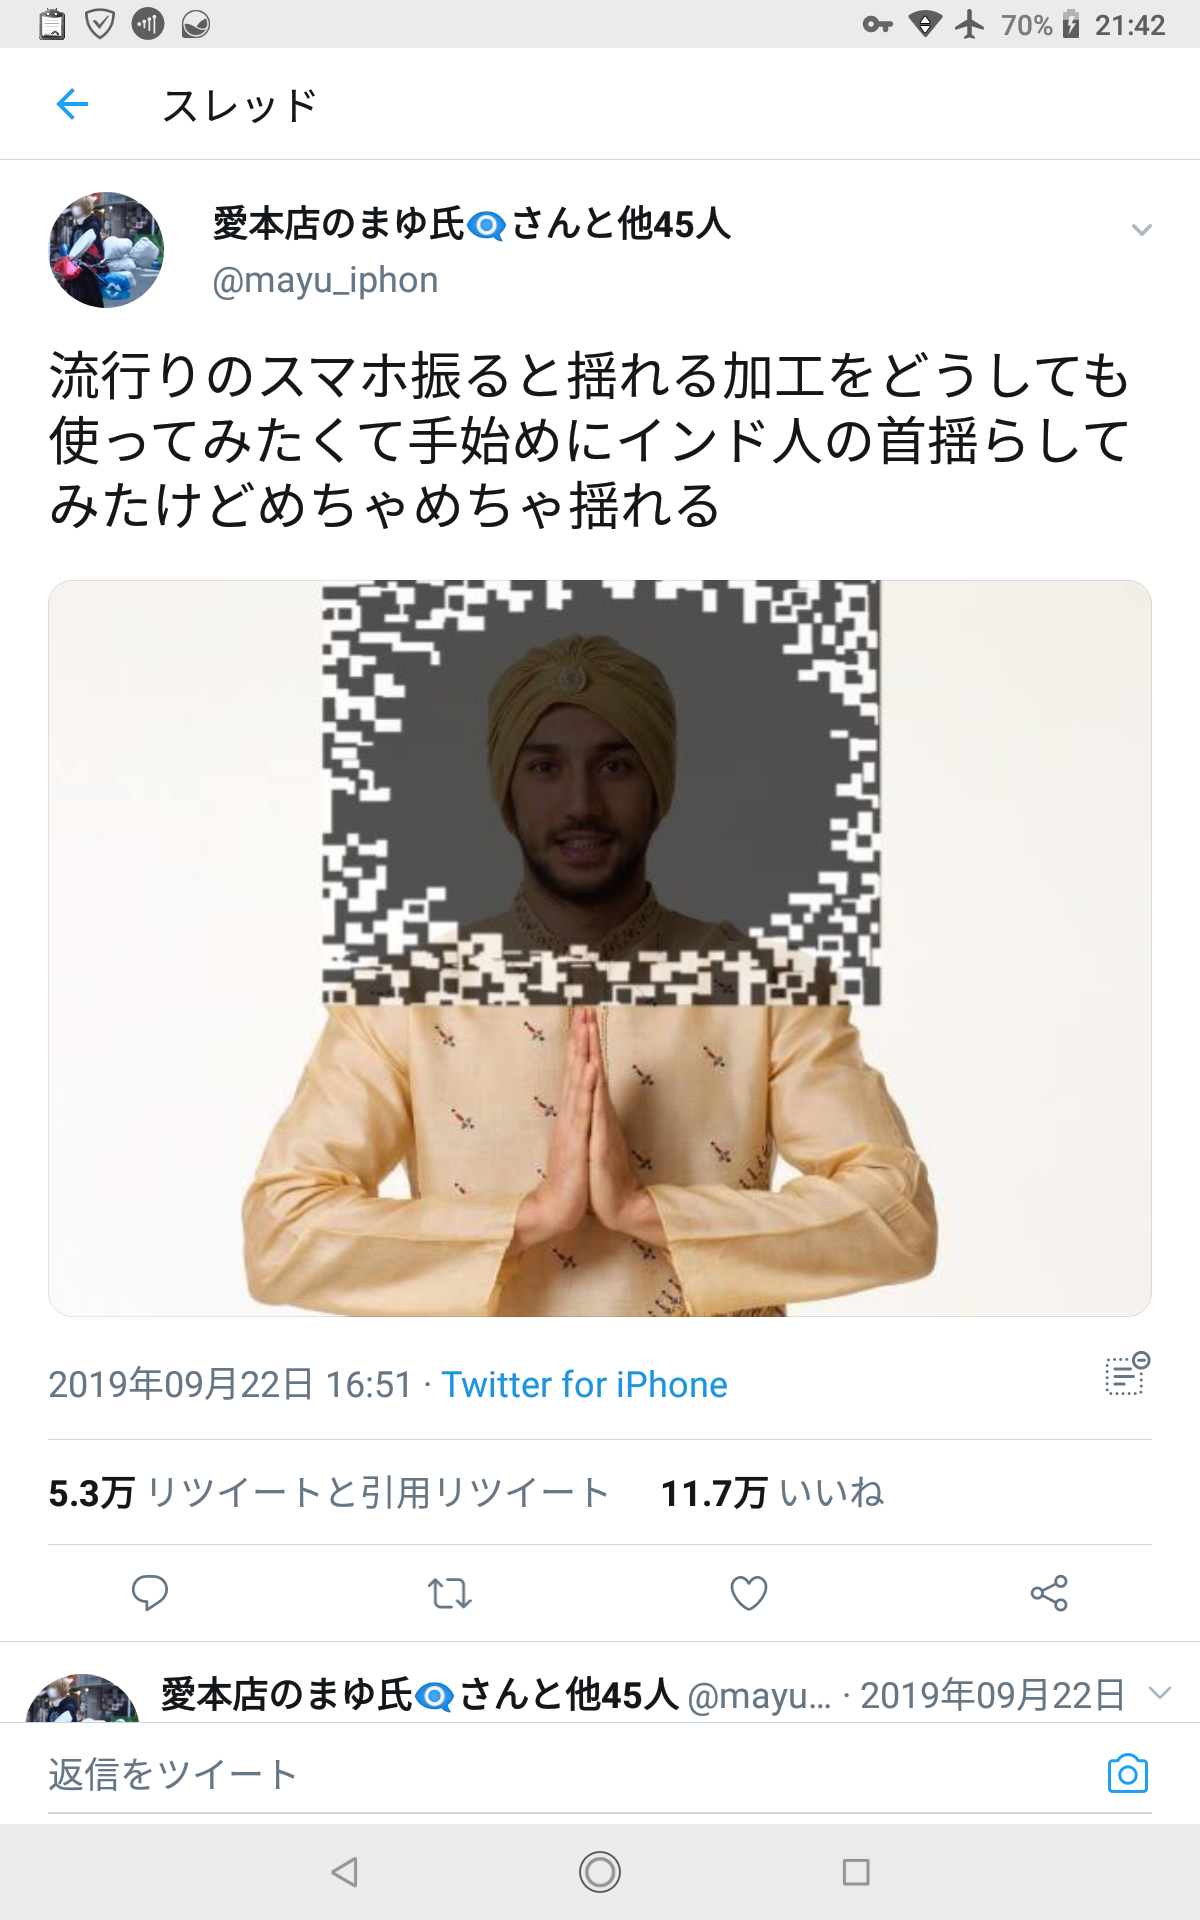
Task: Tap the Android back triangle
Action: click(345, 1871)
